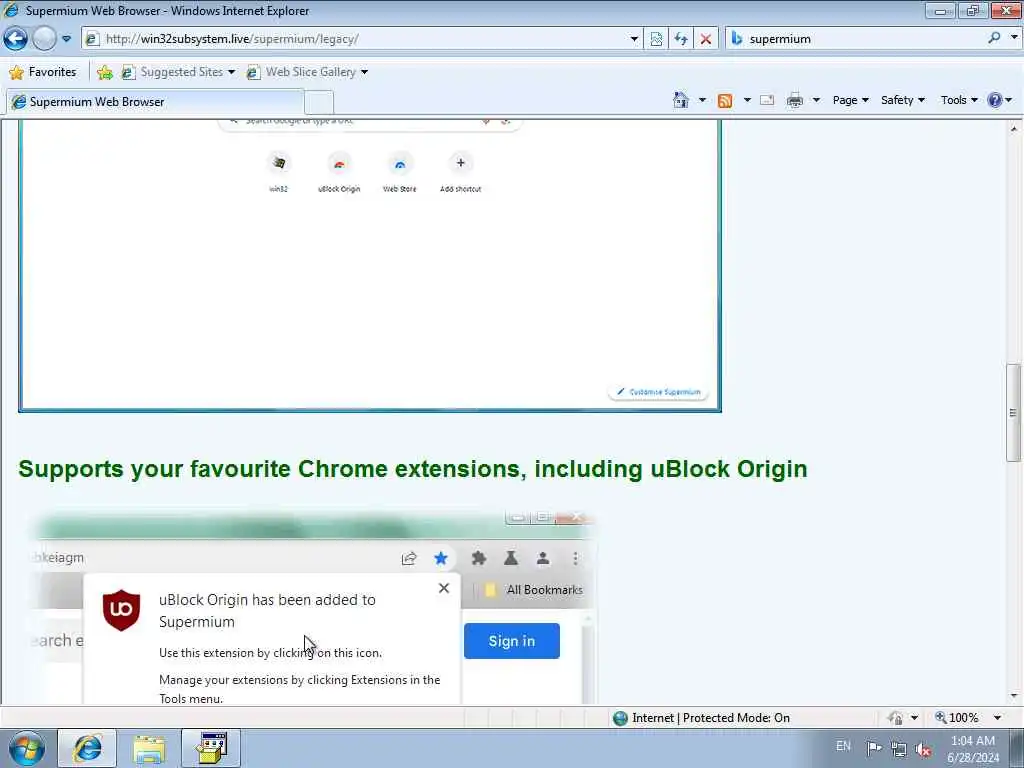Click the Refresh page icon
Viewport: 1024px width, 768px height.
point(681,39)
